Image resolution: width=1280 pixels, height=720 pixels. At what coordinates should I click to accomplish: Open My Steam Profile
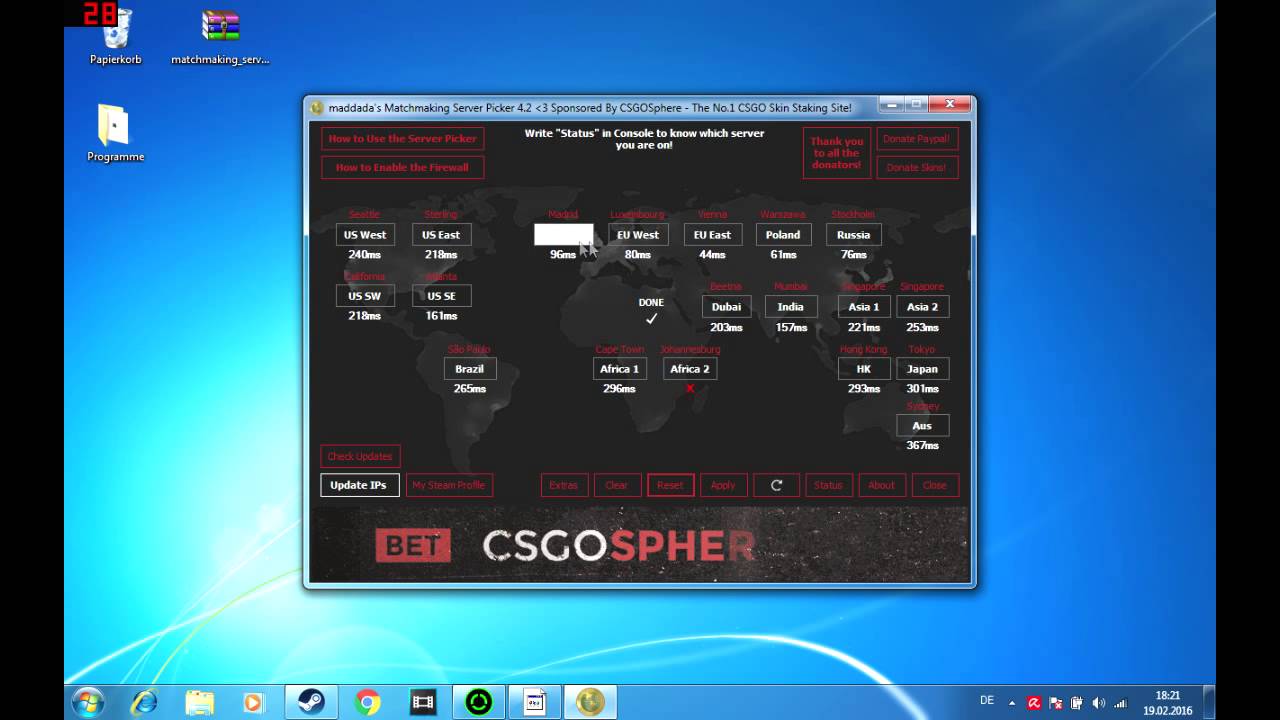[449, 485]
